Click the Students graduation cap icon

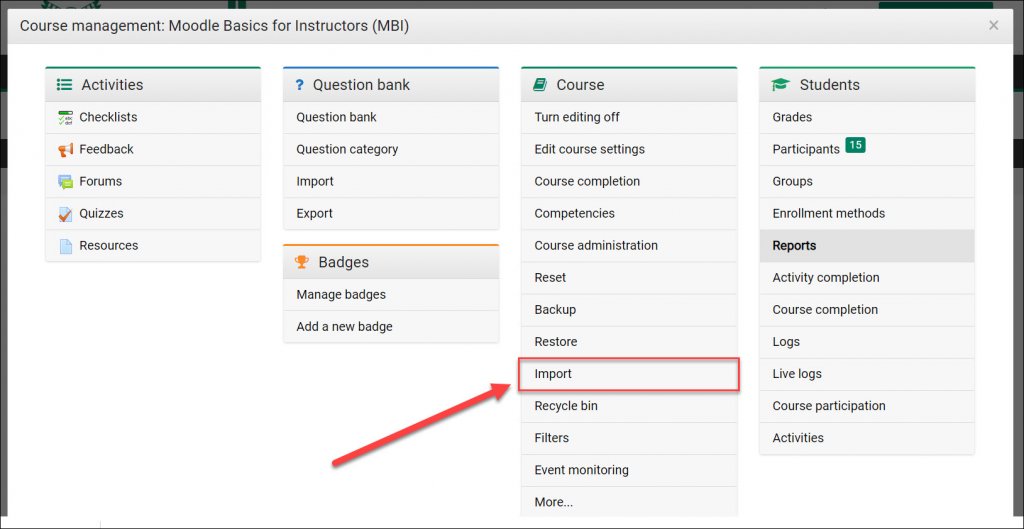coord(780,85)
